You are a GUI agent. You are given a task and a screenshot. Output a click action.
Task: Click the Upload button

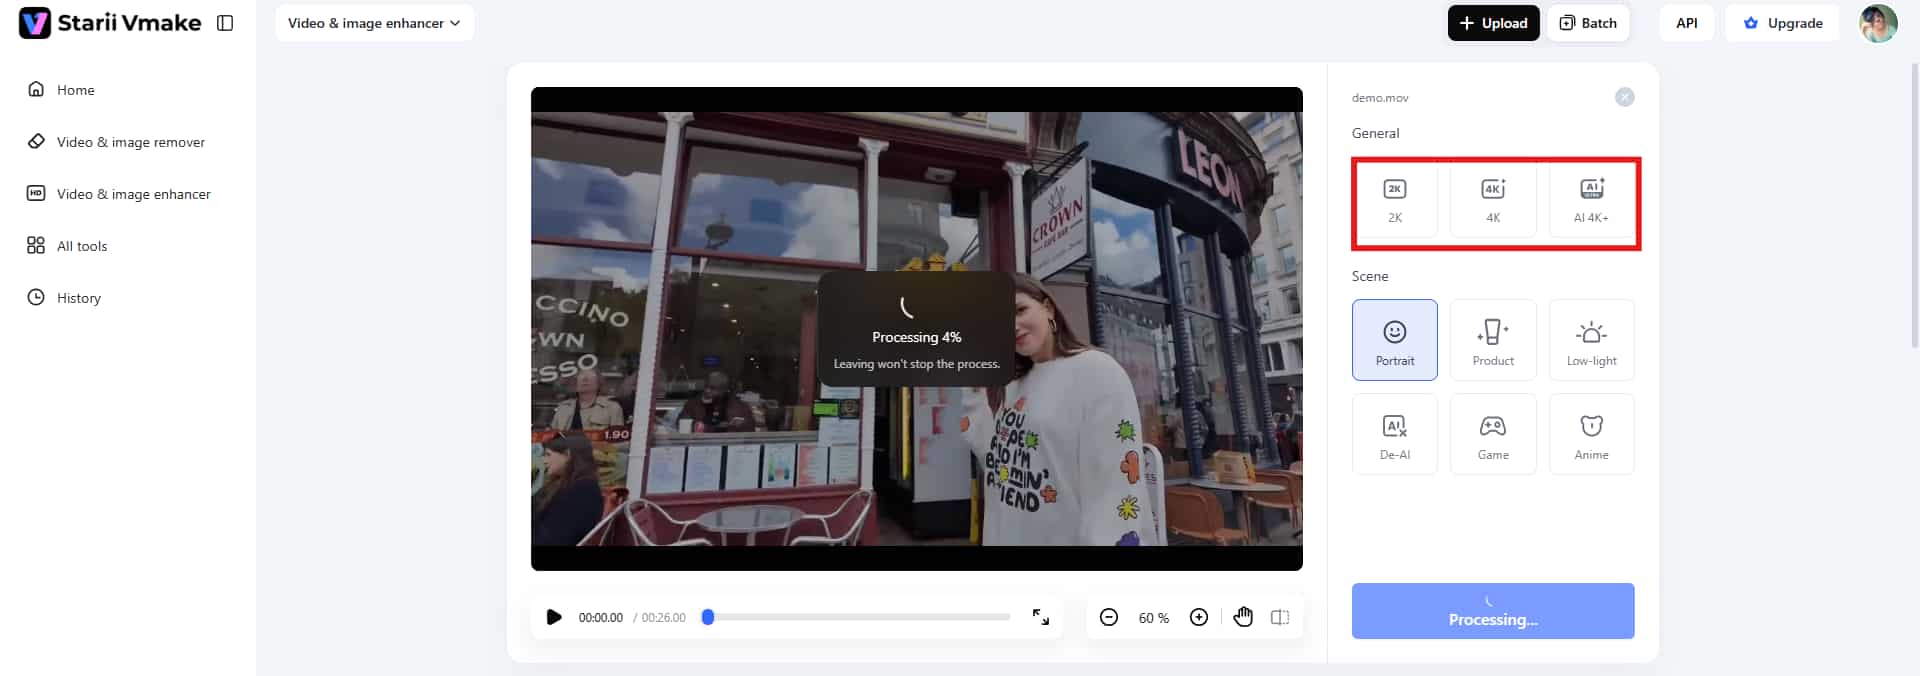[x=1493, y=23]
